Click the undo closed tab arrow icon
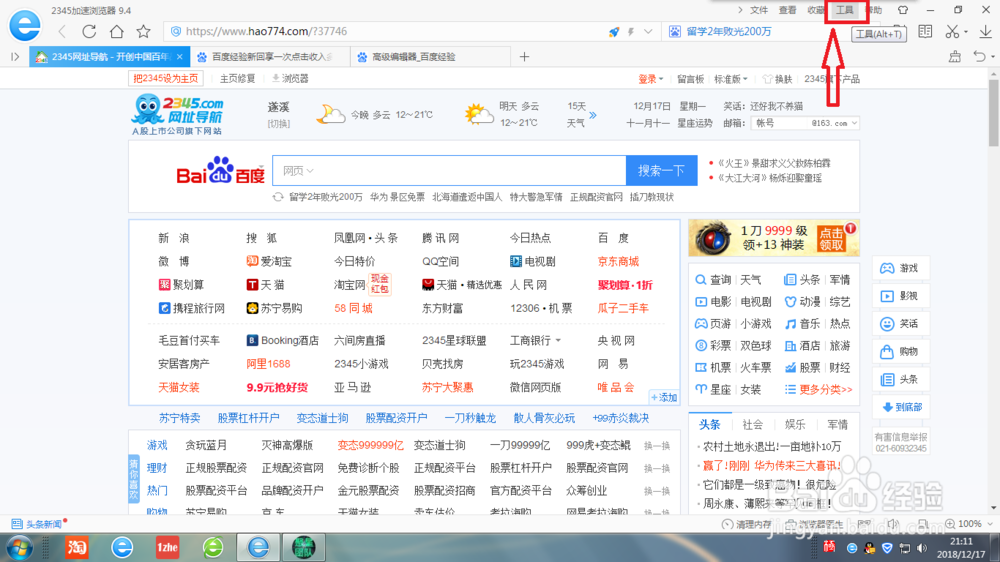The height and width of the screenshot is (562, 1000). coord(980,57)
